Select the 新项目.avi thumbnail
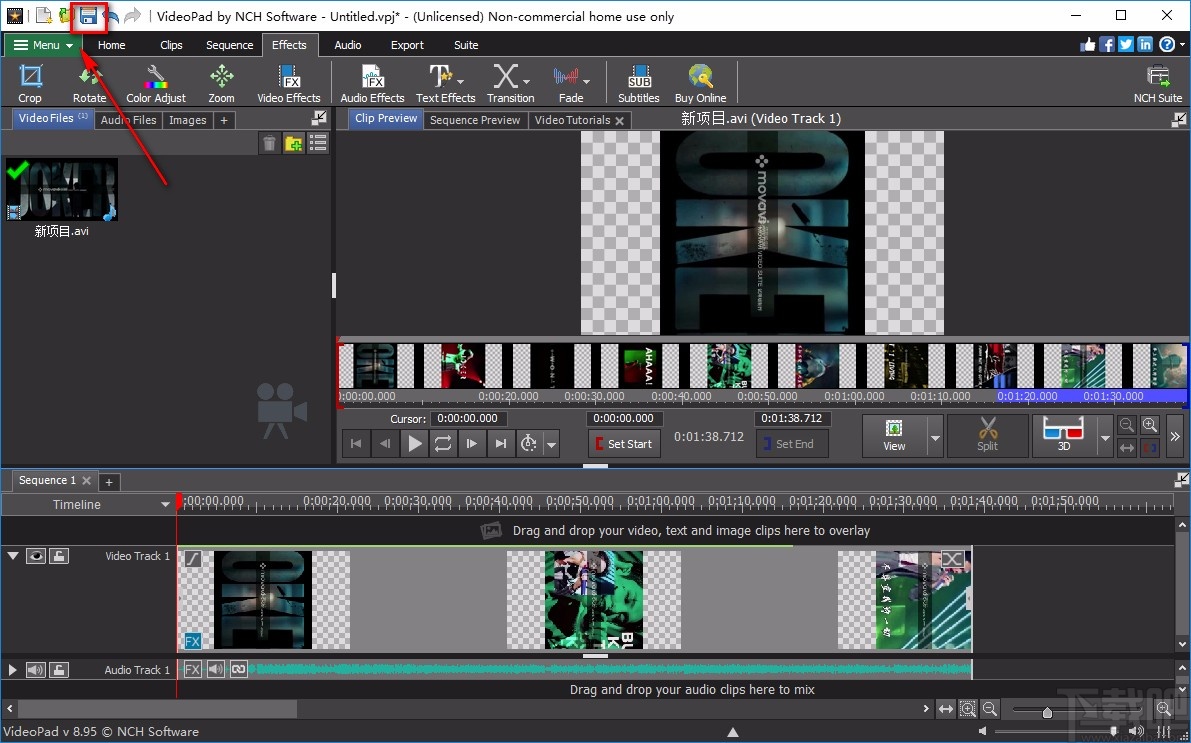Viewport: 1191px width, 743px height. pos(62,189)
